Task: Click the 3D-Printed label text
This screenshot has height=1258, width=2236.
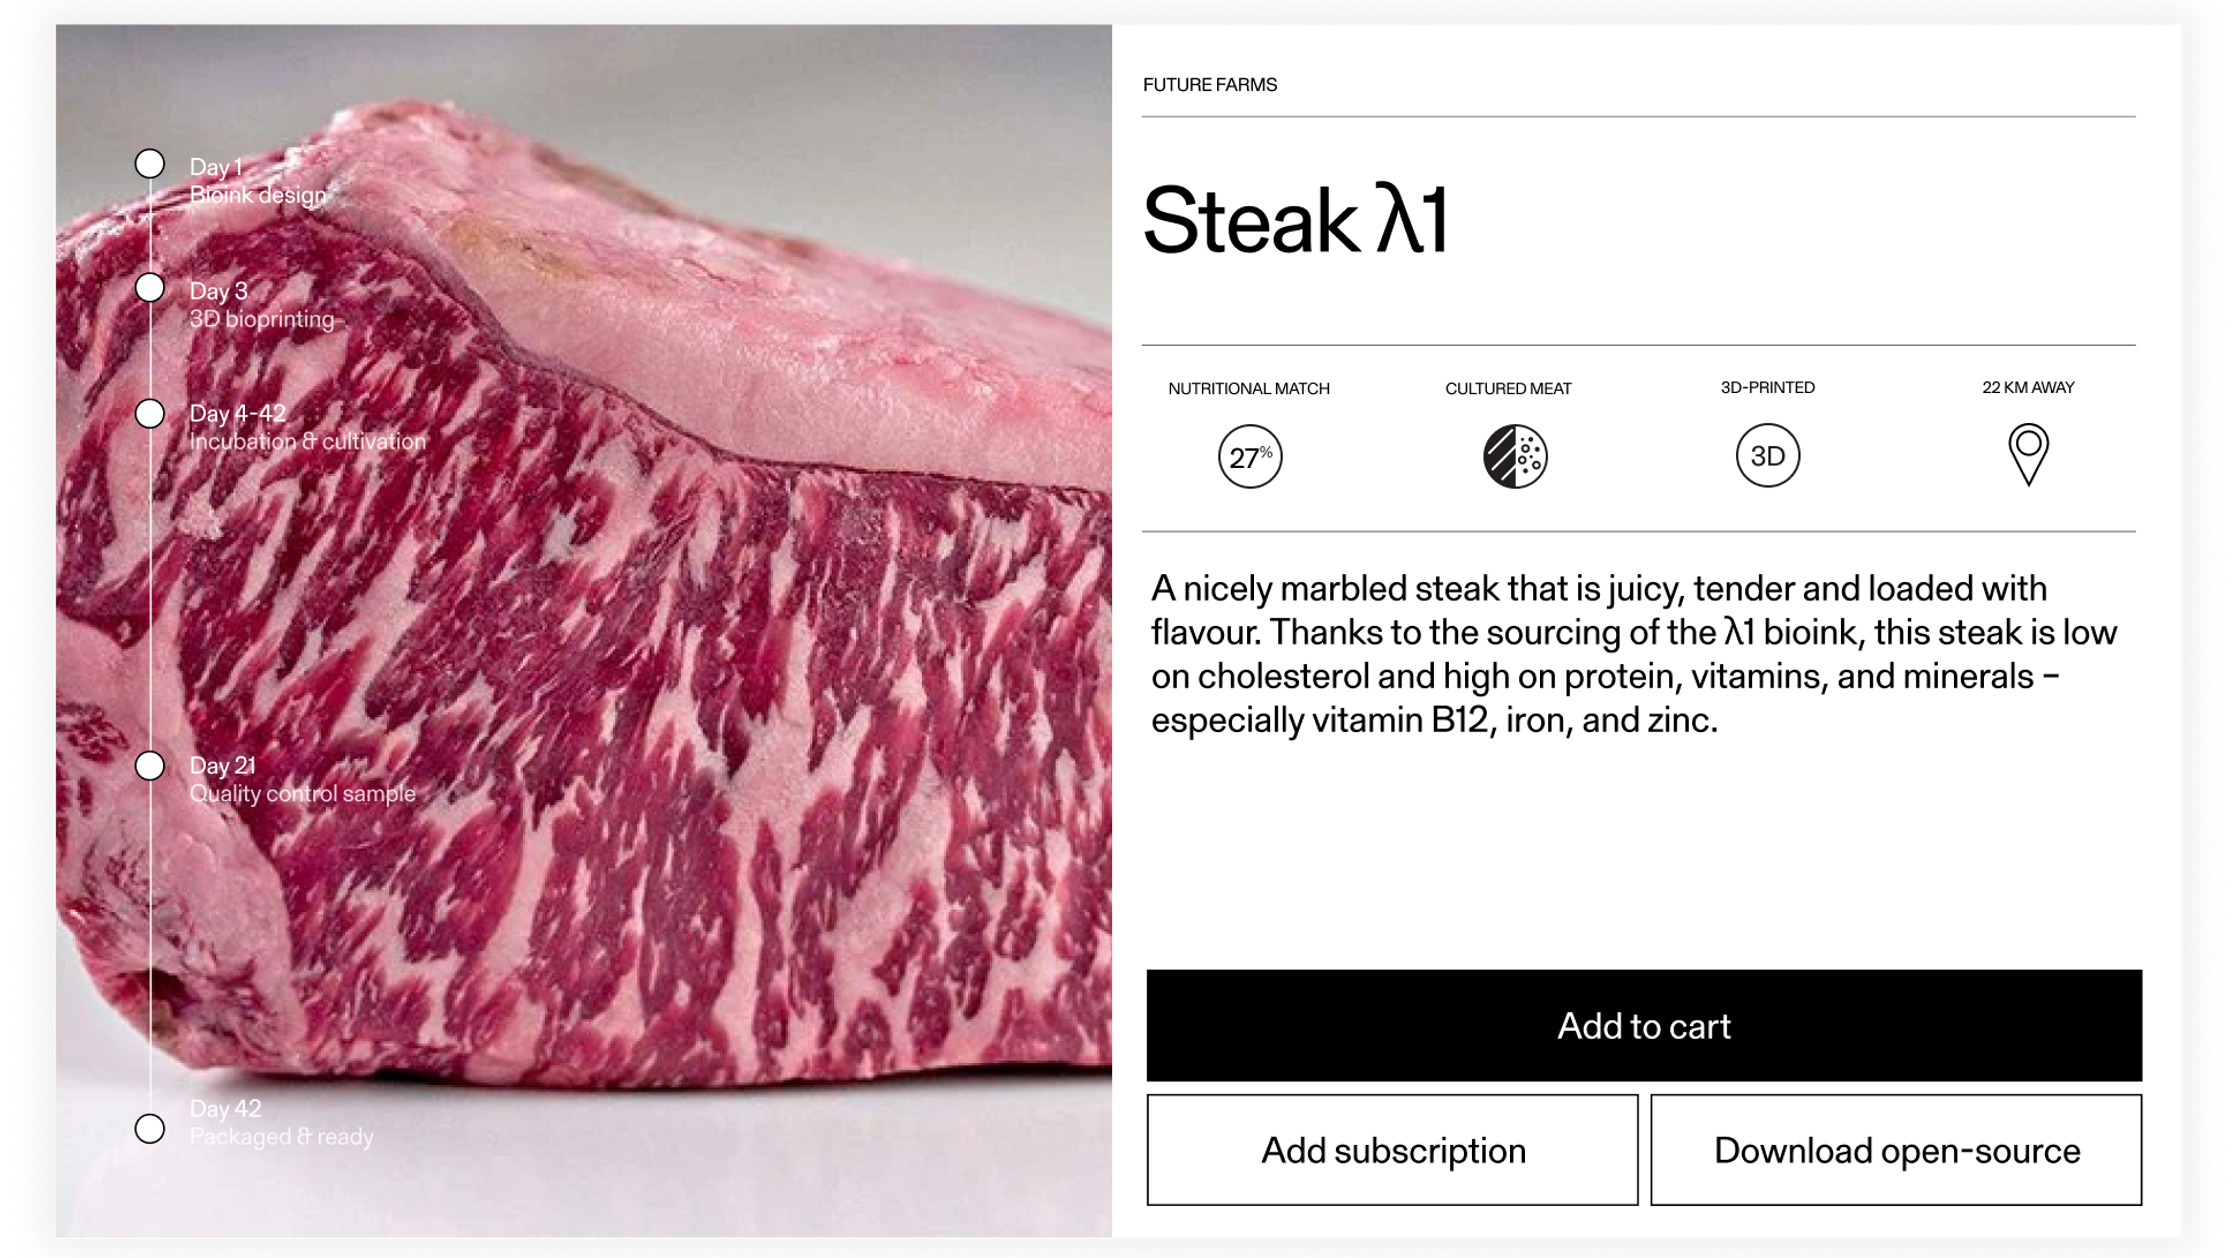Action: [1767, 388]
